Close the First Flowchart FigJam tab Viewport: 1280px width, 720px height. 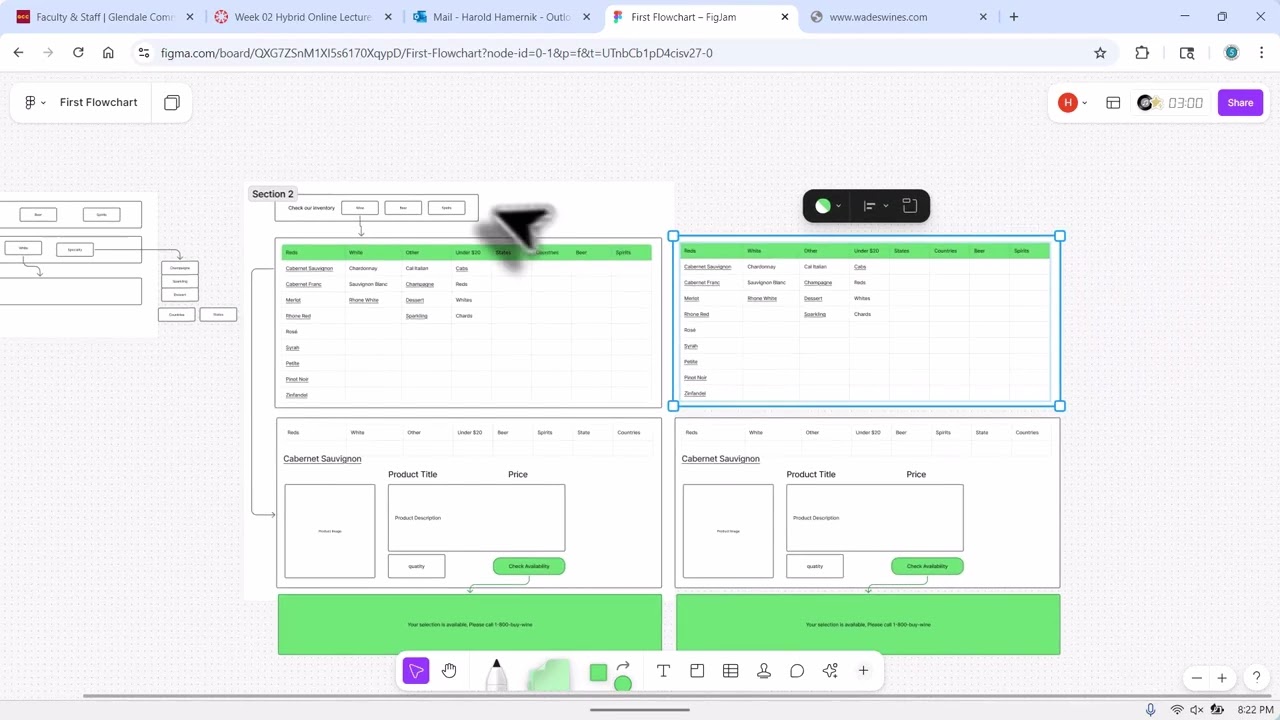pos(785,17)
